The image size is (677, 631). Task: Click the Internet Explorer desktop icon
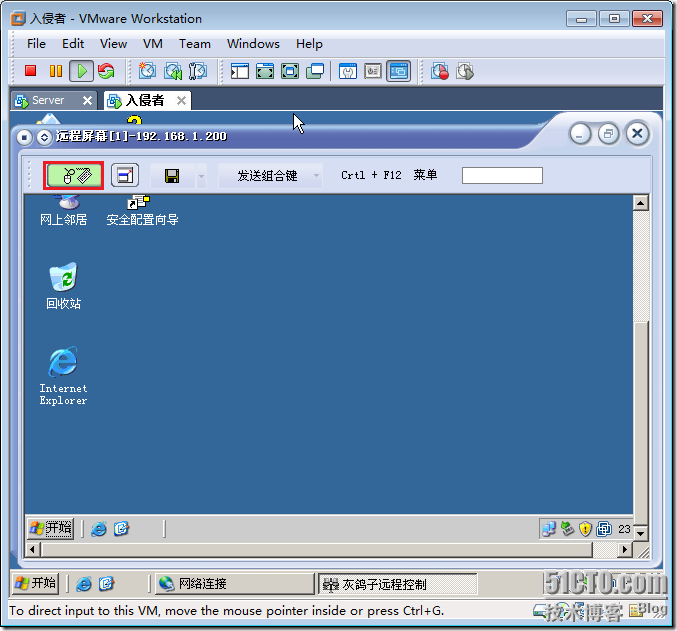63,376
